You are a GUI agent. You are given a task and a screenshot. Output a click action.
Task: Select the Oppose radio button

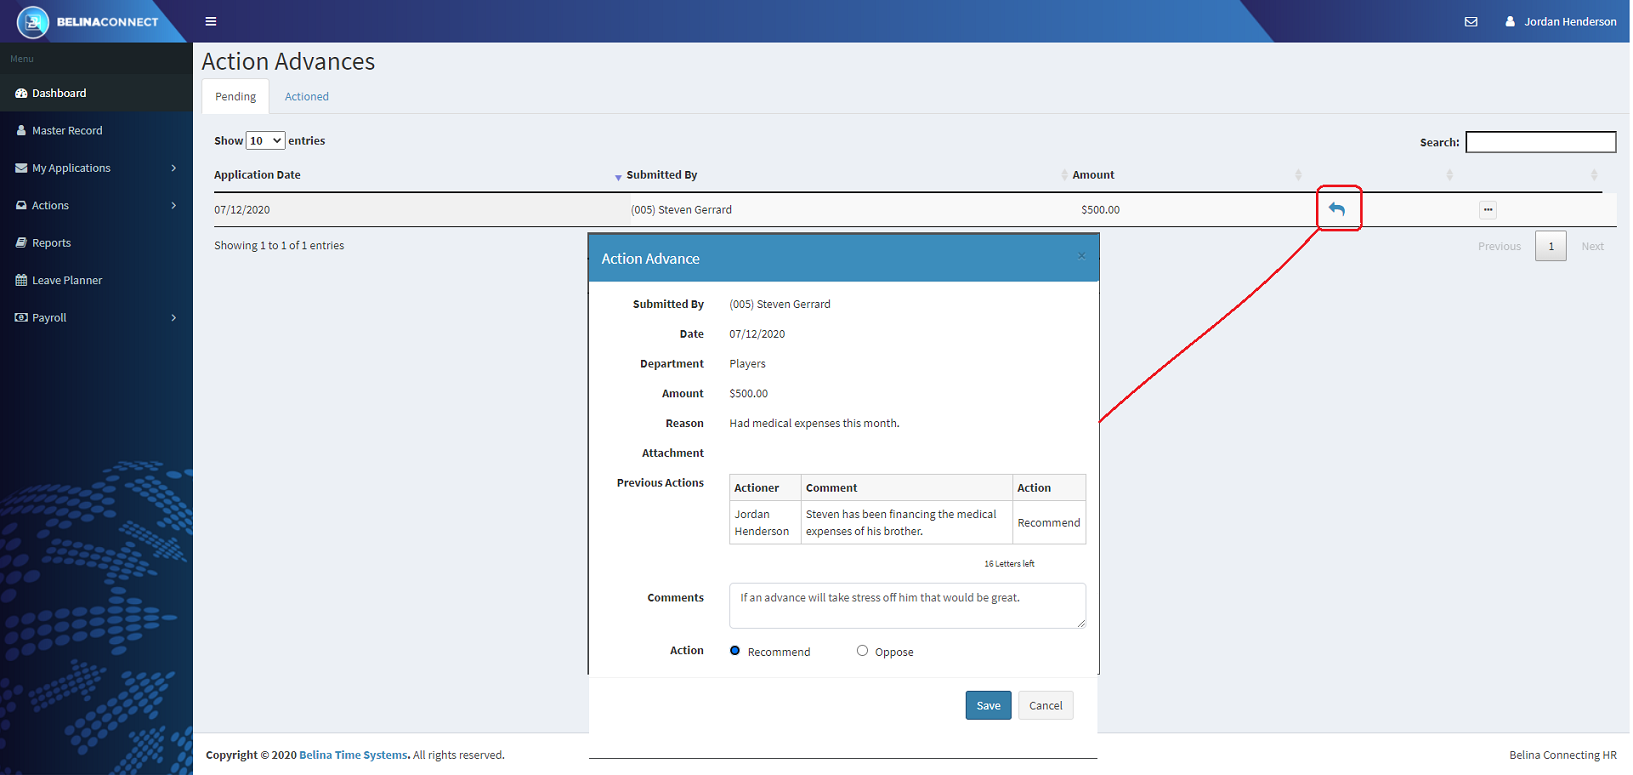tap(862, 650)
